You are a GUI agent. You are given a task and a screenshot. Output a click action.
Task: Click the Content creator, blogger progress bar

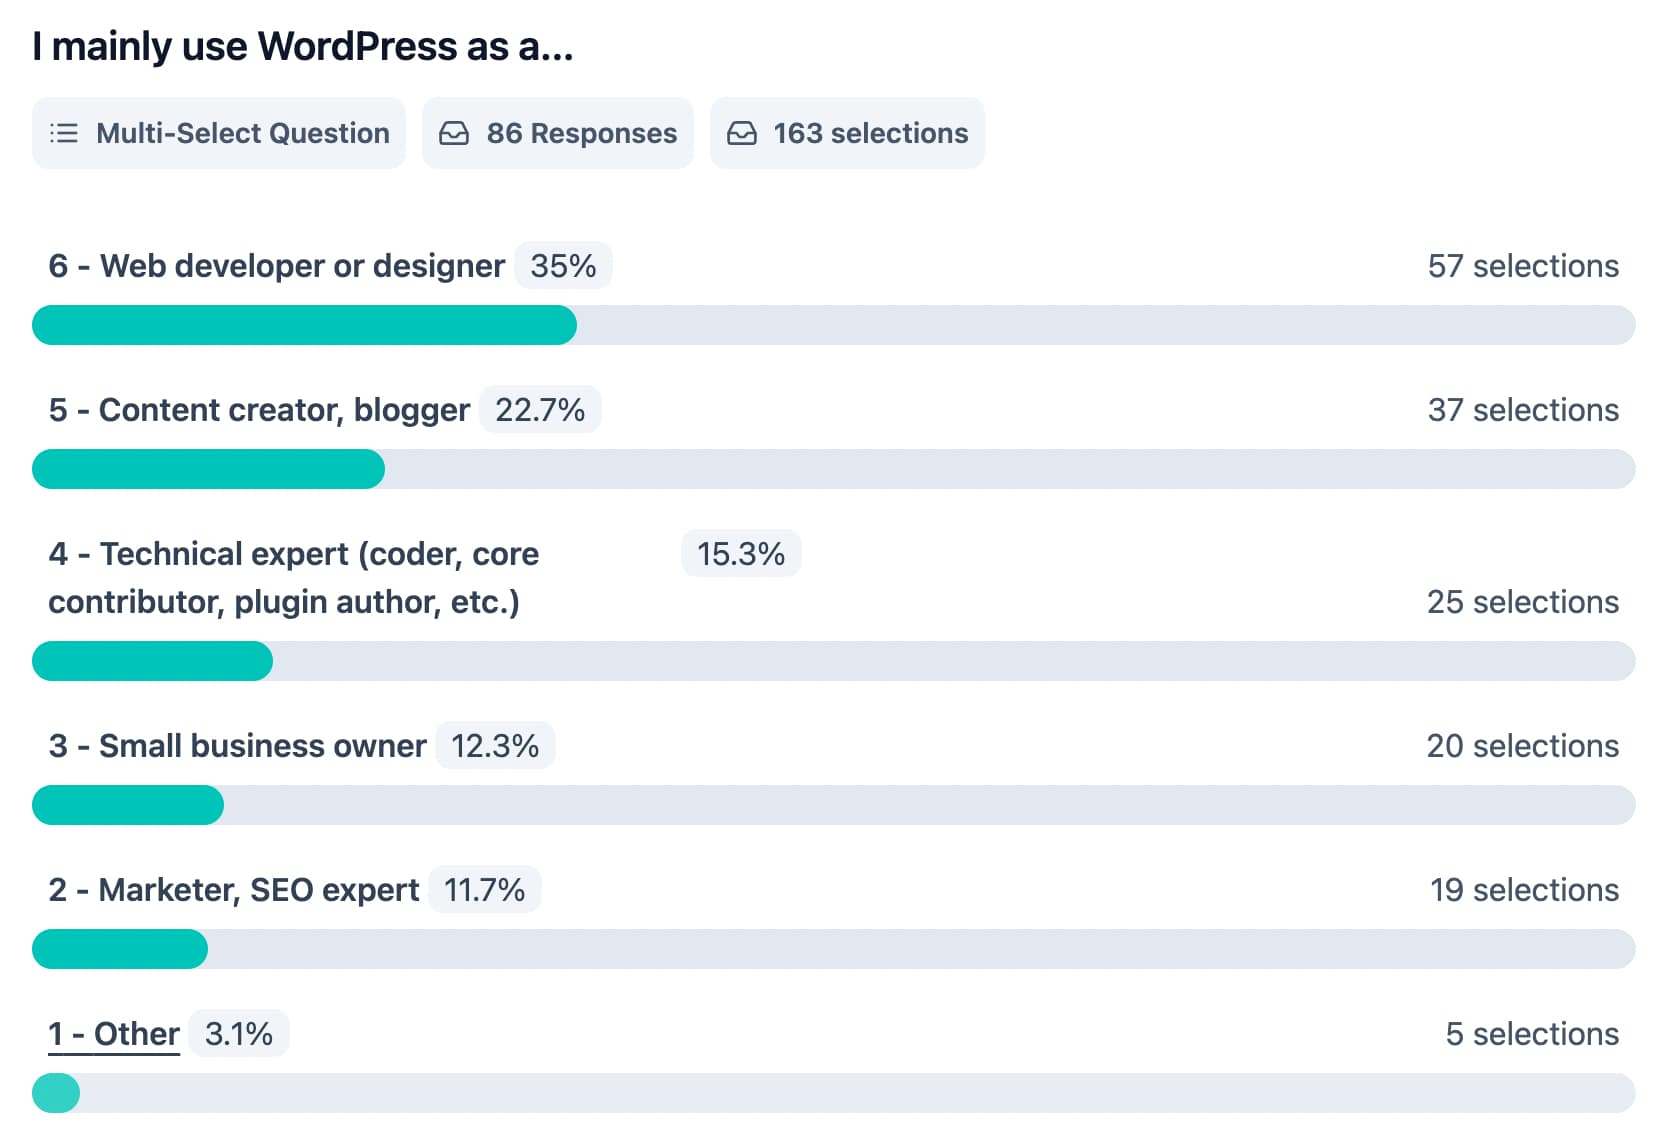[x=833, y=469]
